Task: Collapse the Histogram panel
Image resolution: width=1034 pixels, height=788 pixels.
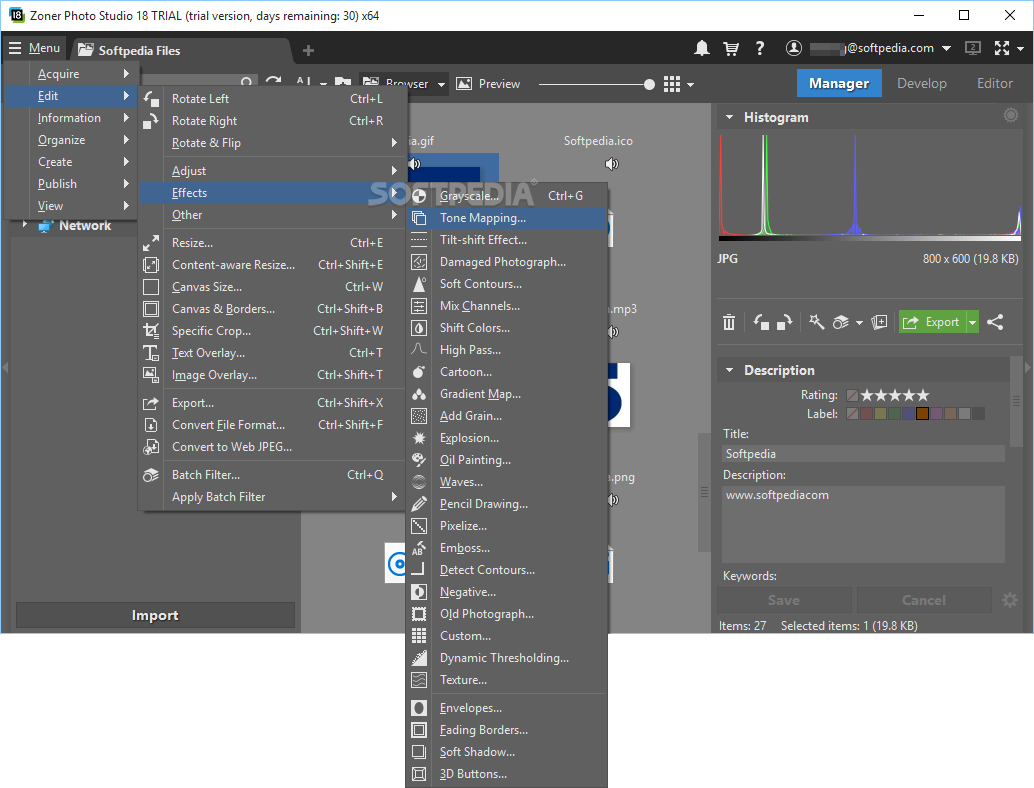Action: pyautogui.click(x=729, y=117)
